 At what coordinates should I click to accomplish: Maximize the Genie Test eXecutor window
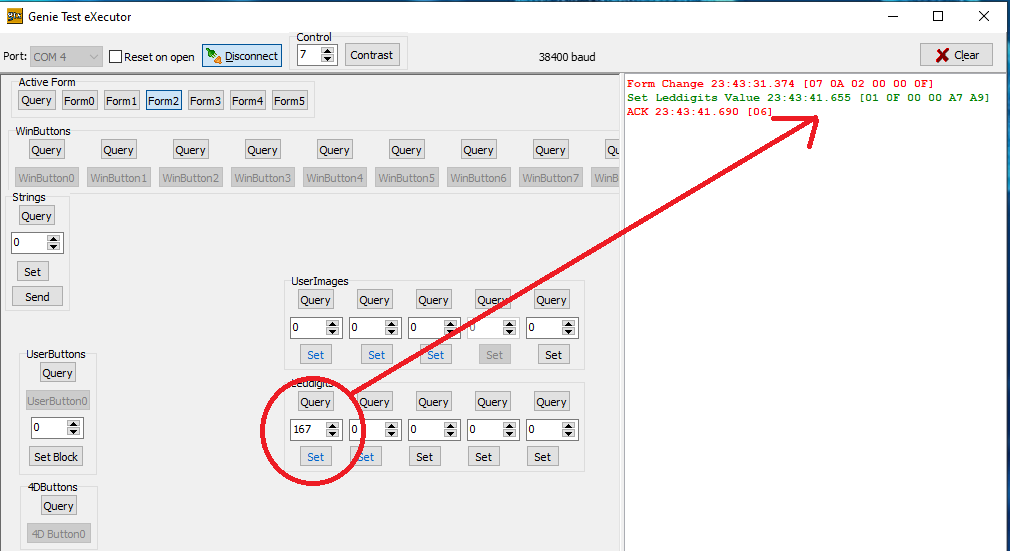coord(938,16)
